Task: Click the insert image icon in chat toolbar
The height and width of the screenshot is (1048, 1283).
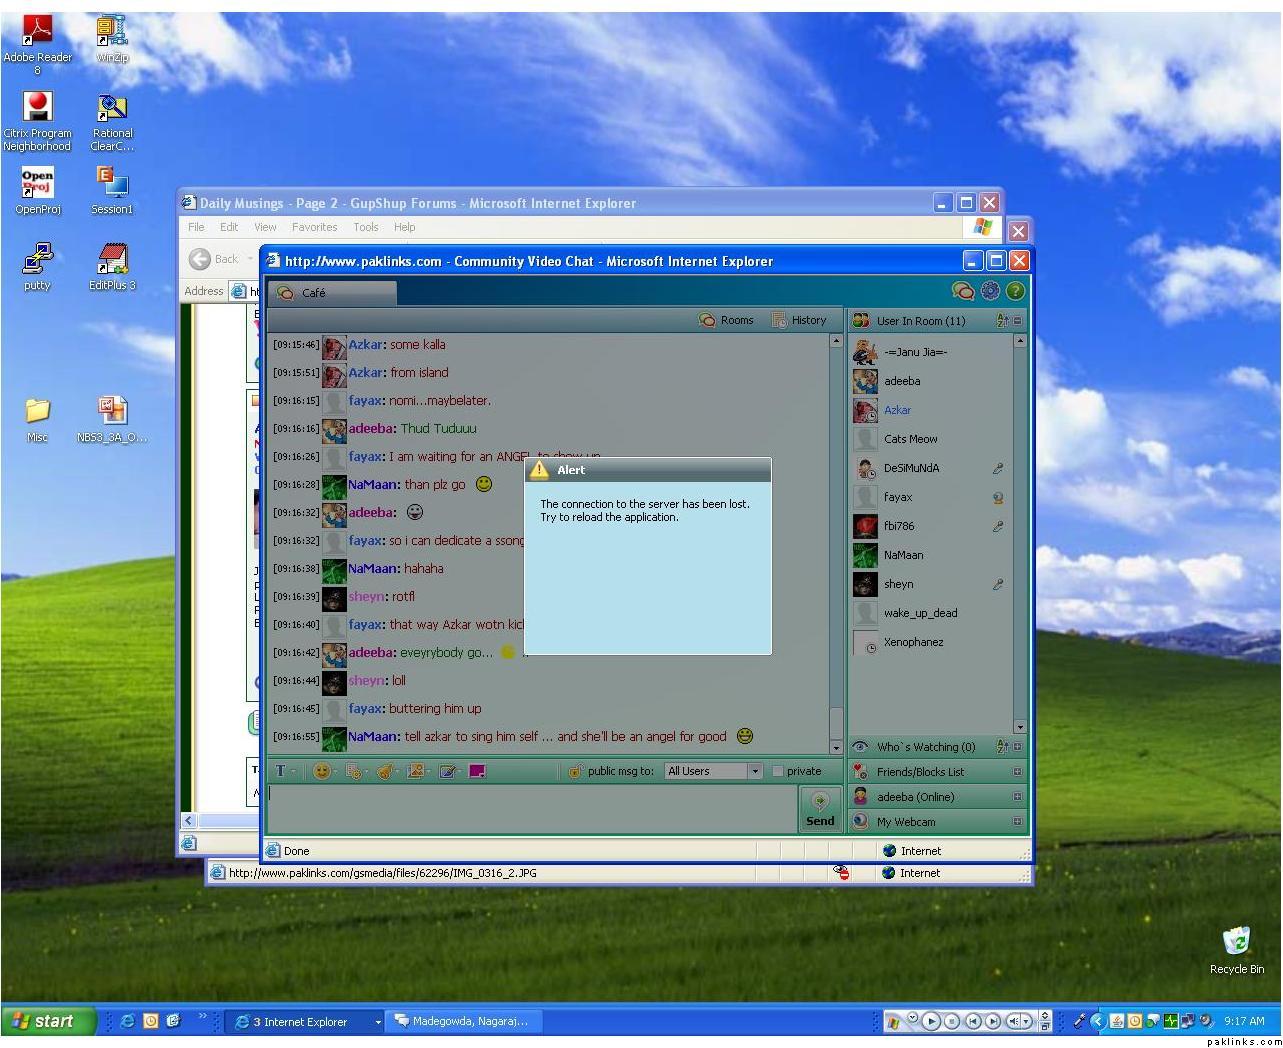Action: pyautogui.click(x=416, y=771)
